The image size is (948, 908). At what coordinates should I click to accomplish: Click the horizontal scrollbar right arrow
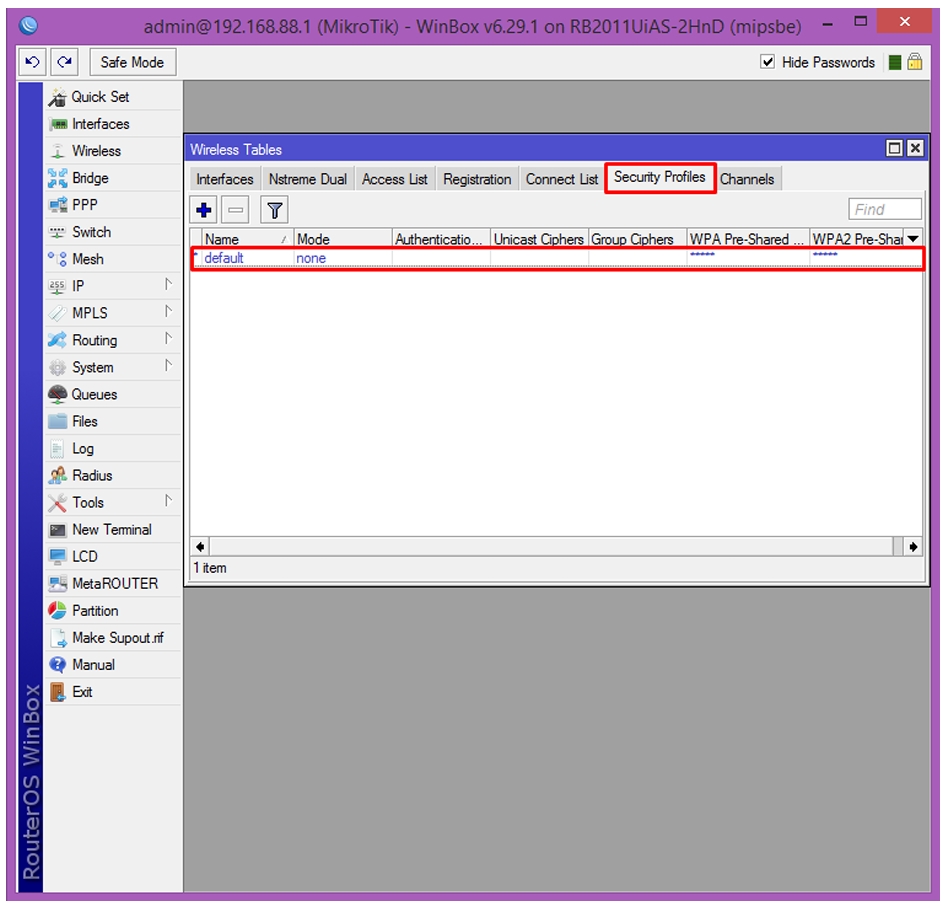(913, 547)
